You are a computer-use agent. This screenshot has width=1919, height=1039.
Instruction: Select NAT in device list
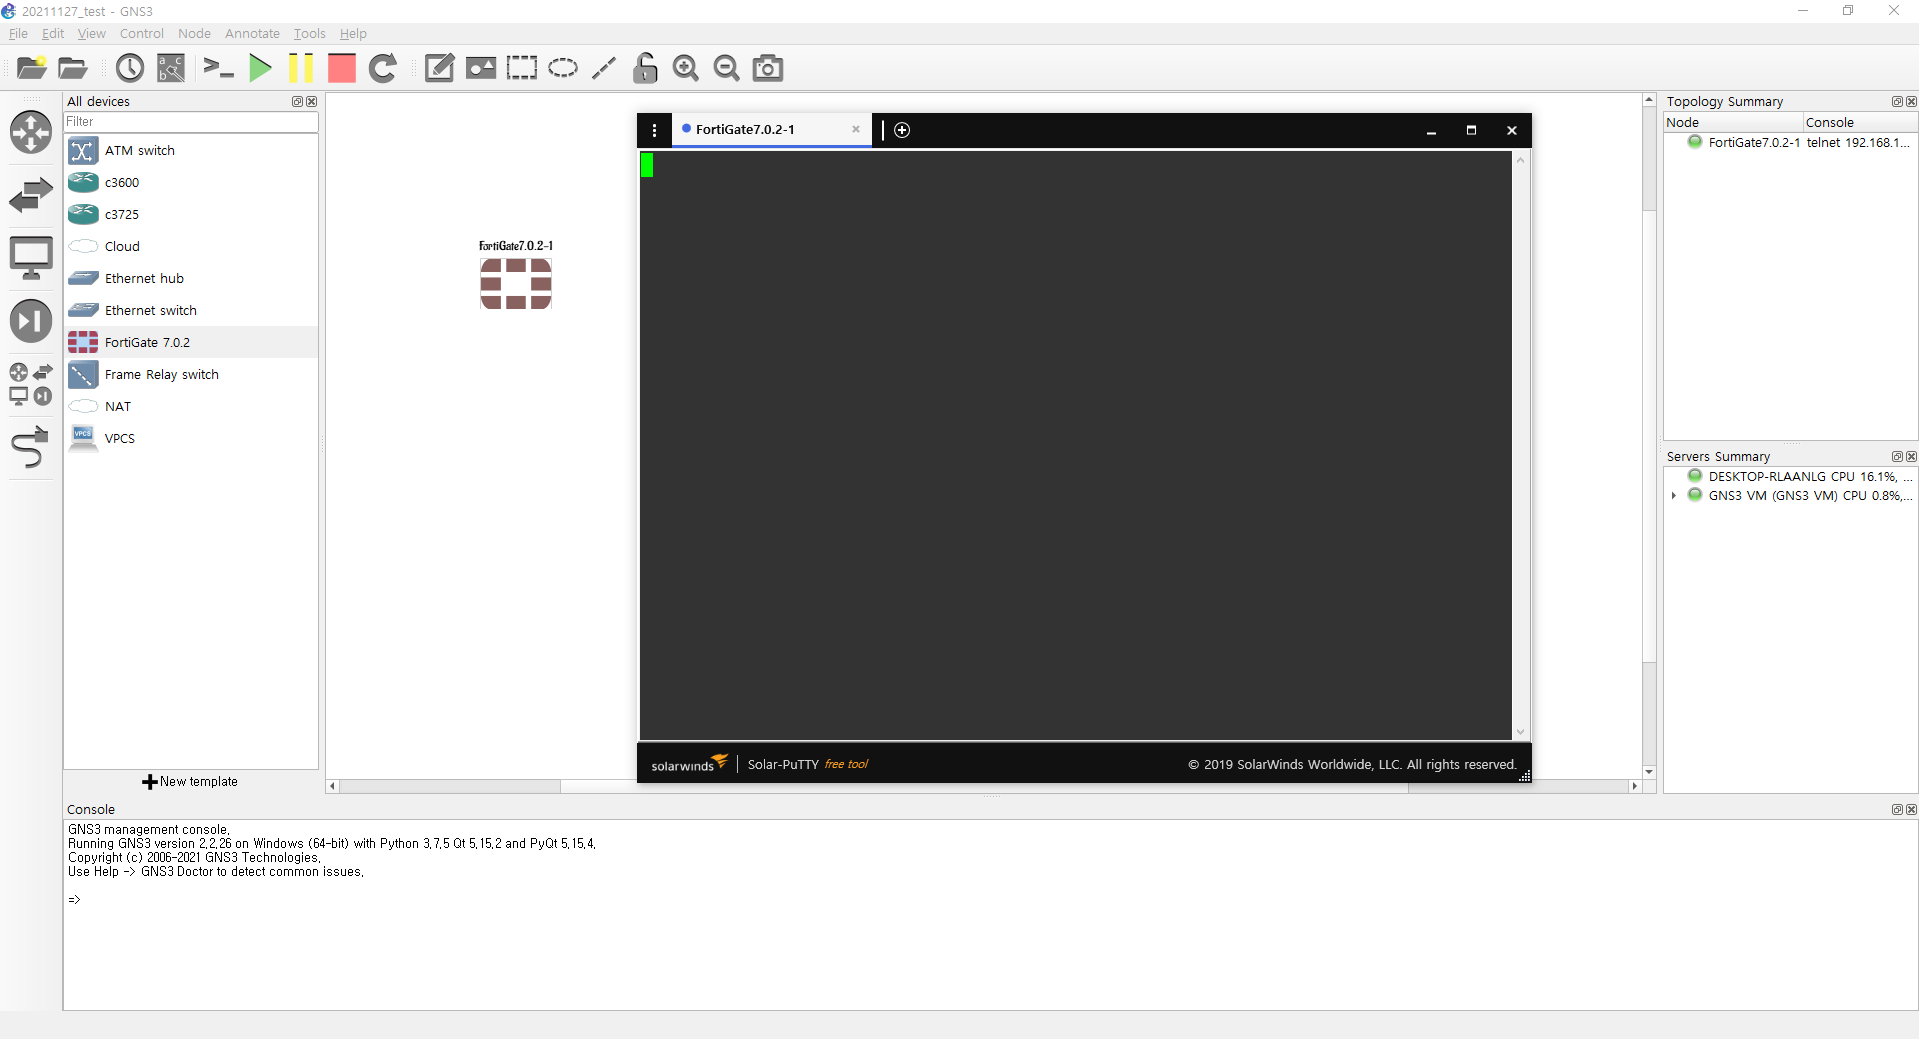click(x=191, y=406)
